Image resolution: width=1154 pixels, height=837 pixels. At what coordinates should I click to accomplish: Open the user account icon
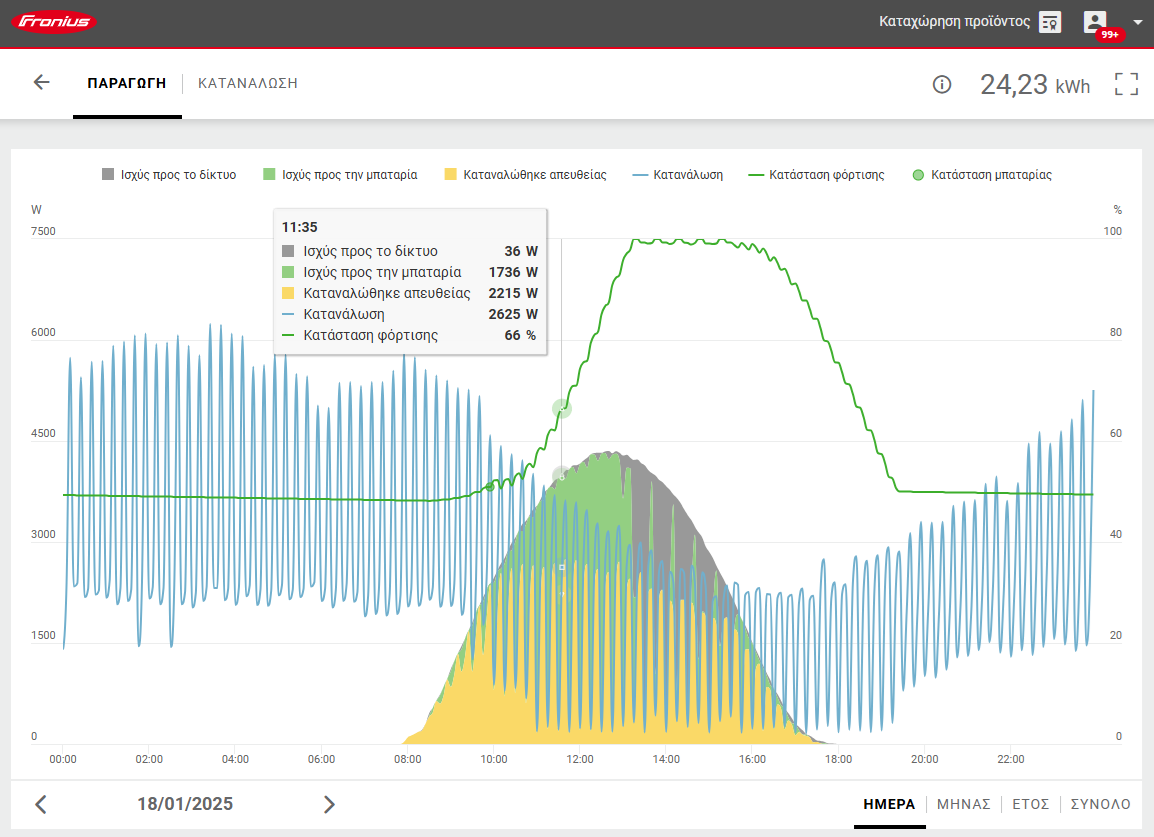click(x=1095, y=21)
